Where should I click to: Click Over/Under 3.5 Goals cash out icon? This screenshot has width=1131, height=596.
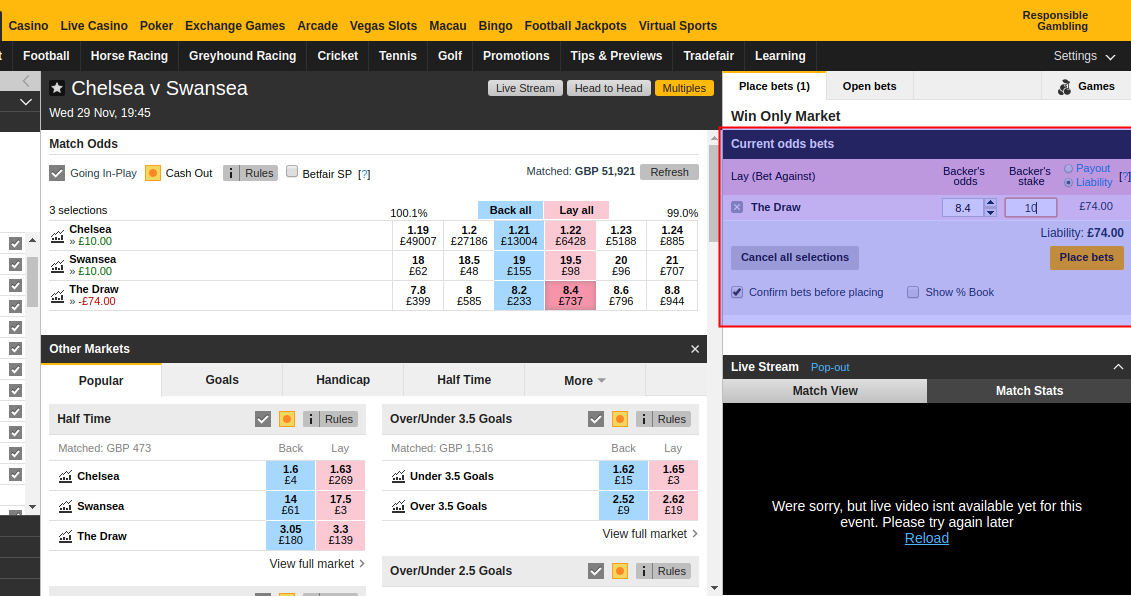pyautogui.click(x=620, y=419)
